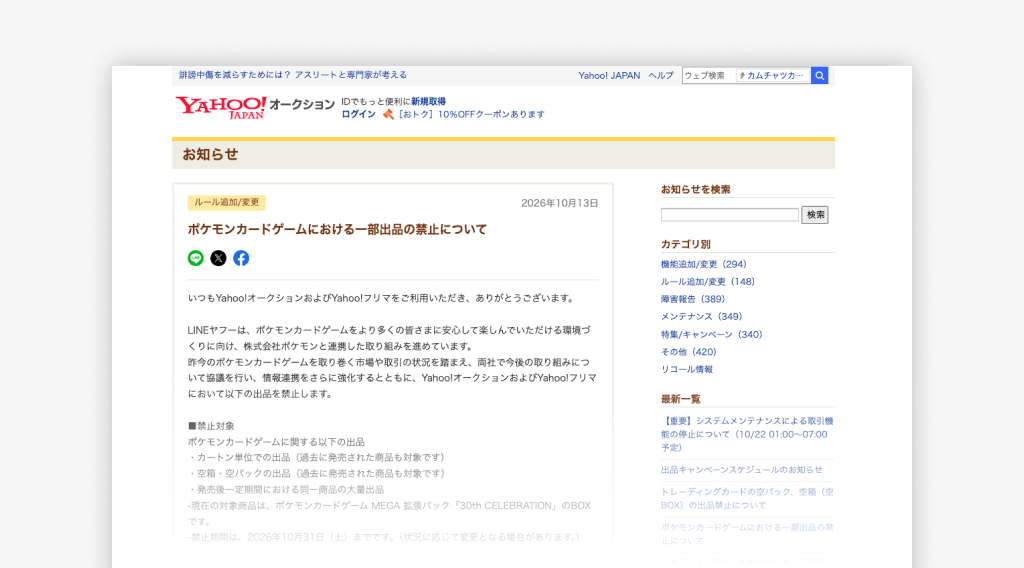1024x568 pixels.
Task: Open the 新規取得 ID registration link
Action: (x=428, y=101)
